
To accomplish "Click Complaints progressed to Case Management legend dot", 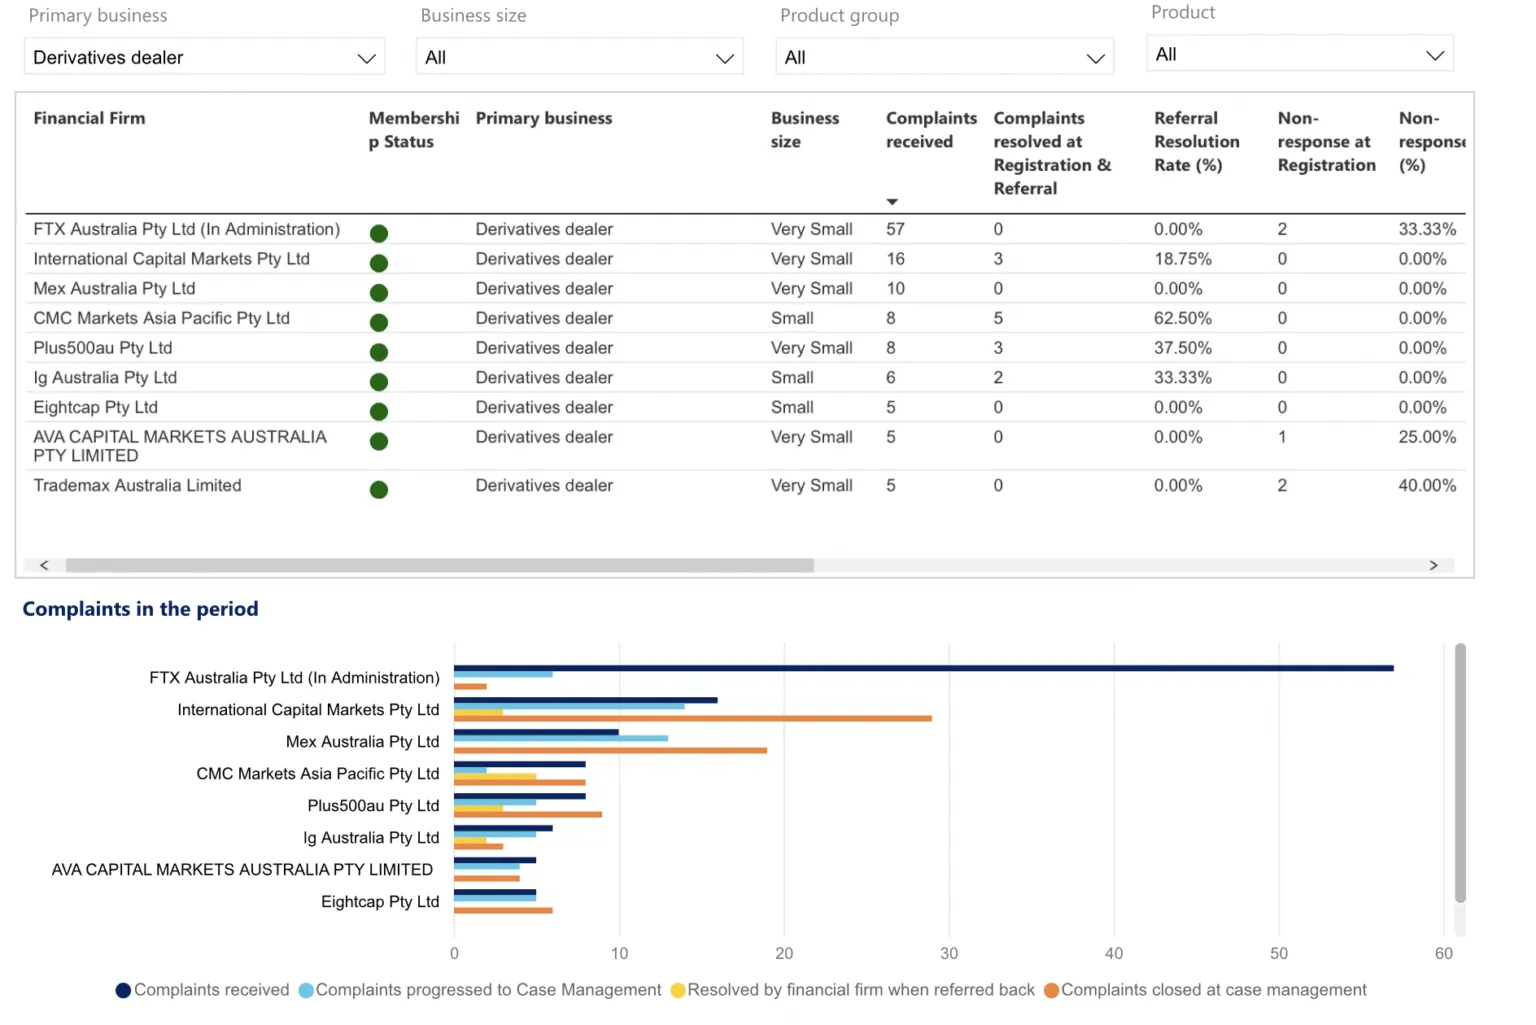I will pos(306,990).
